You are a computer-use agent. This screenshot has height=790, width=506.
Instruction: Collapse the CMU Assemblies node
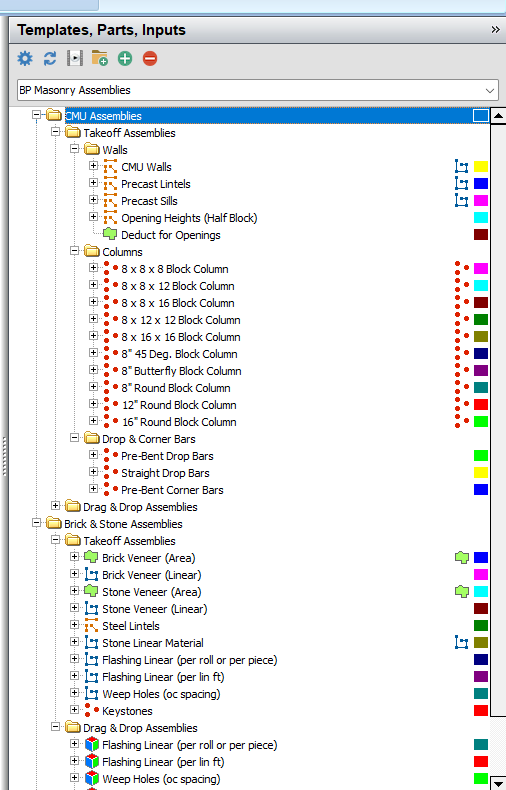(x=36, y=115)
